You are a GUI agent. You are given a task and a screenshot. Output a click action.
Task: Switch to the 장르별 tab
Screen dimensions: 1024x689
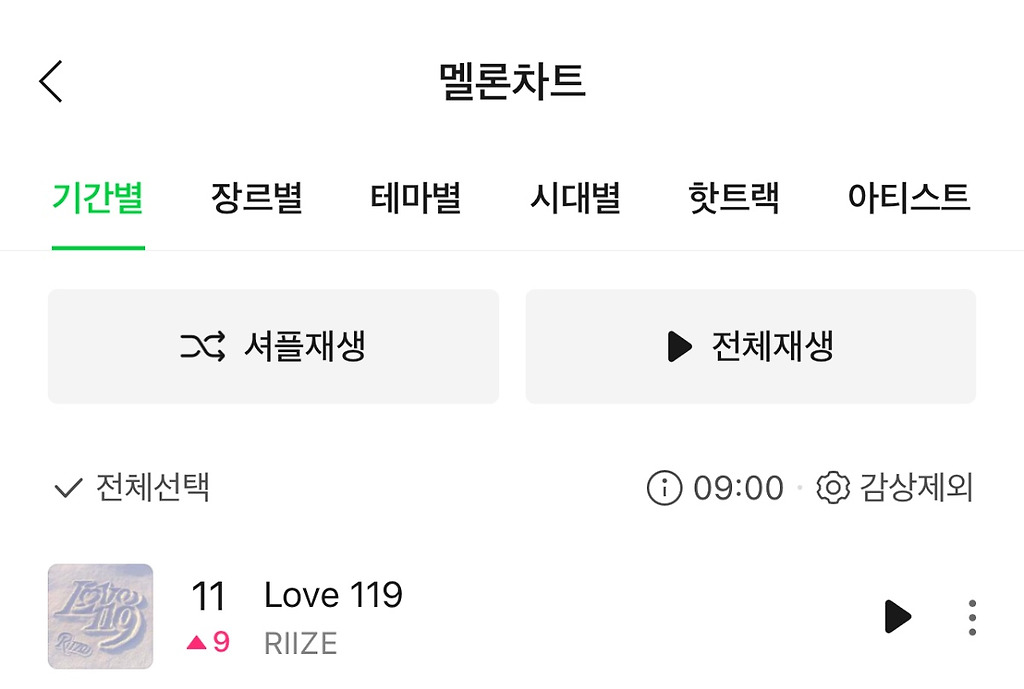click(x=257, y=197)
